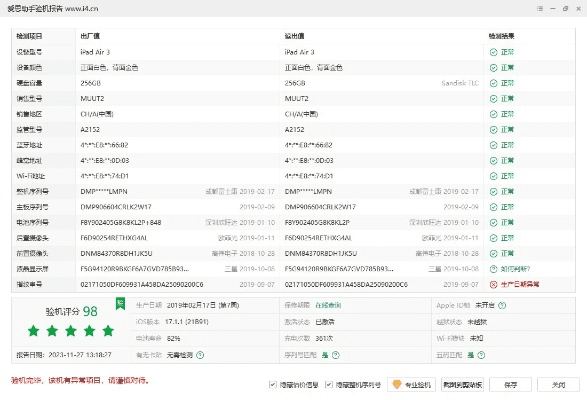587x400 pixels.
Task: Click iPad Air 3 in the 验出值 column
Action: coord(299,52)
